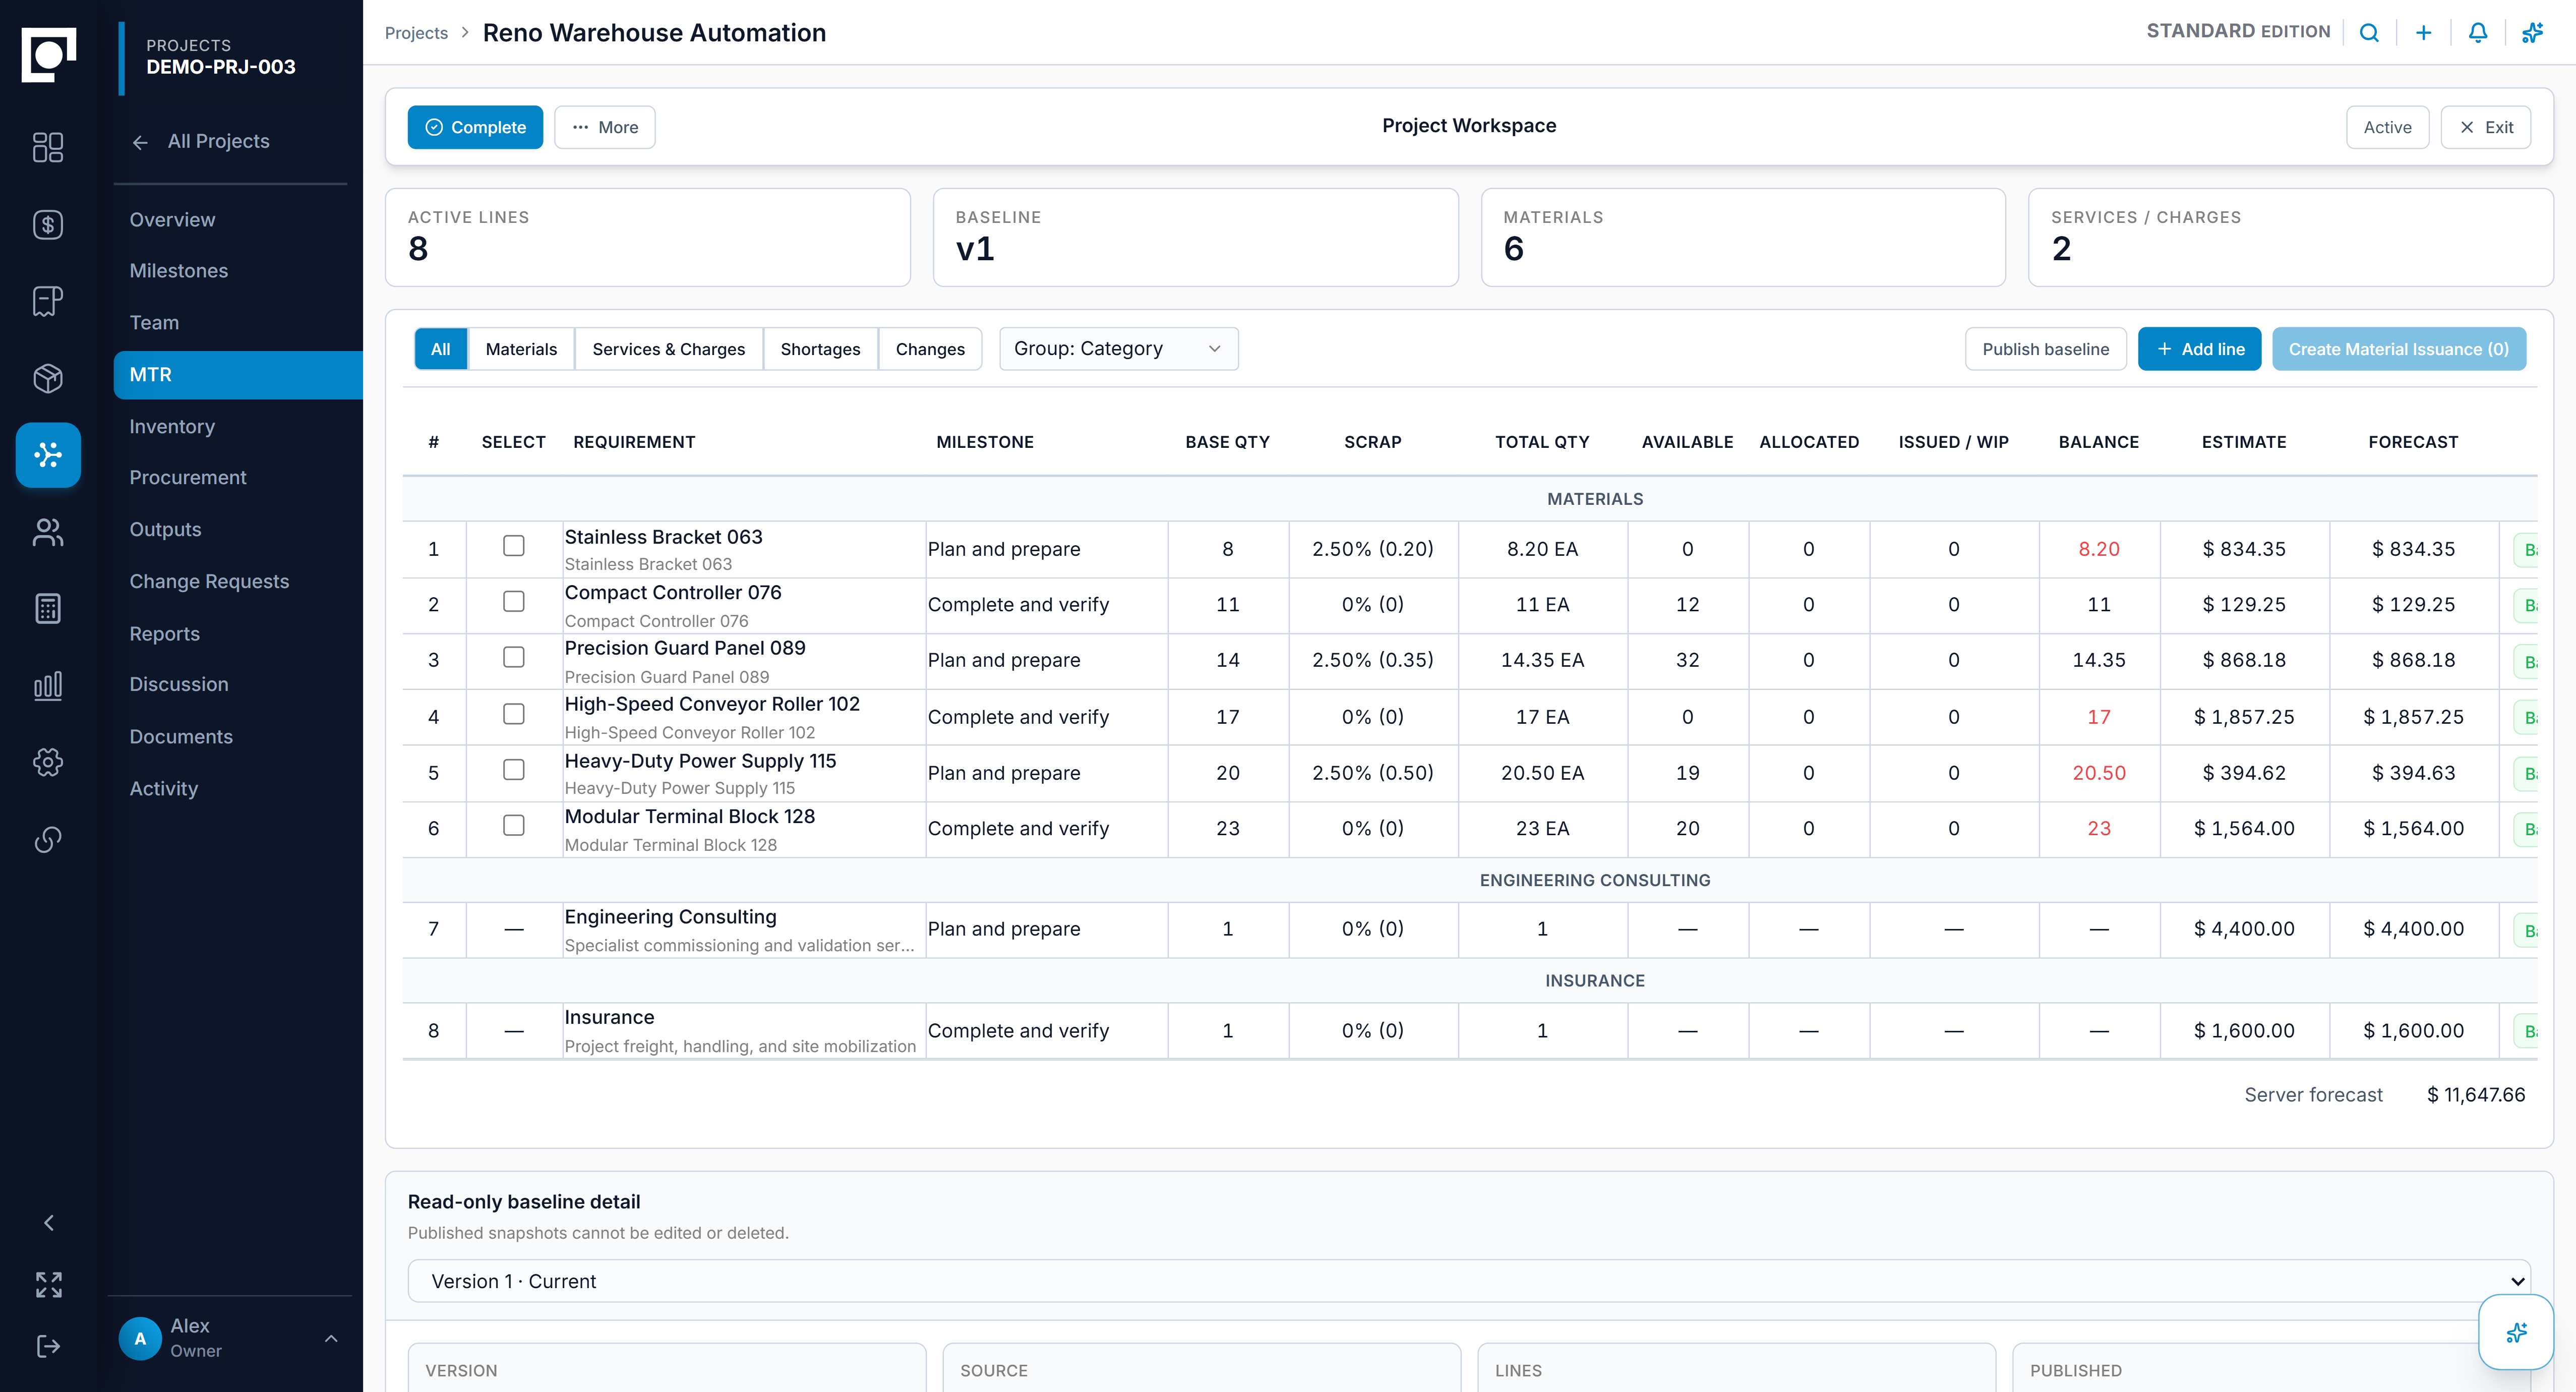Open Inventory in project sidebar
Viewport: 2576px width, 1392px height.
tap(172, 426)
